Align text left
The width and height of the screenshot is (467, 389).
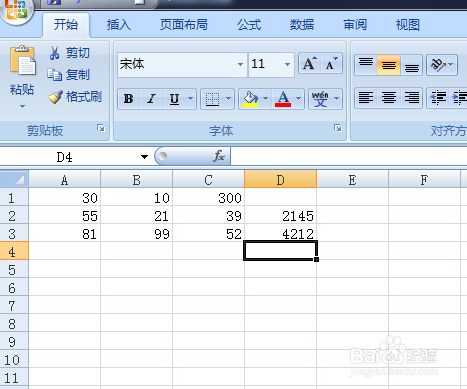tap(366, 98)
